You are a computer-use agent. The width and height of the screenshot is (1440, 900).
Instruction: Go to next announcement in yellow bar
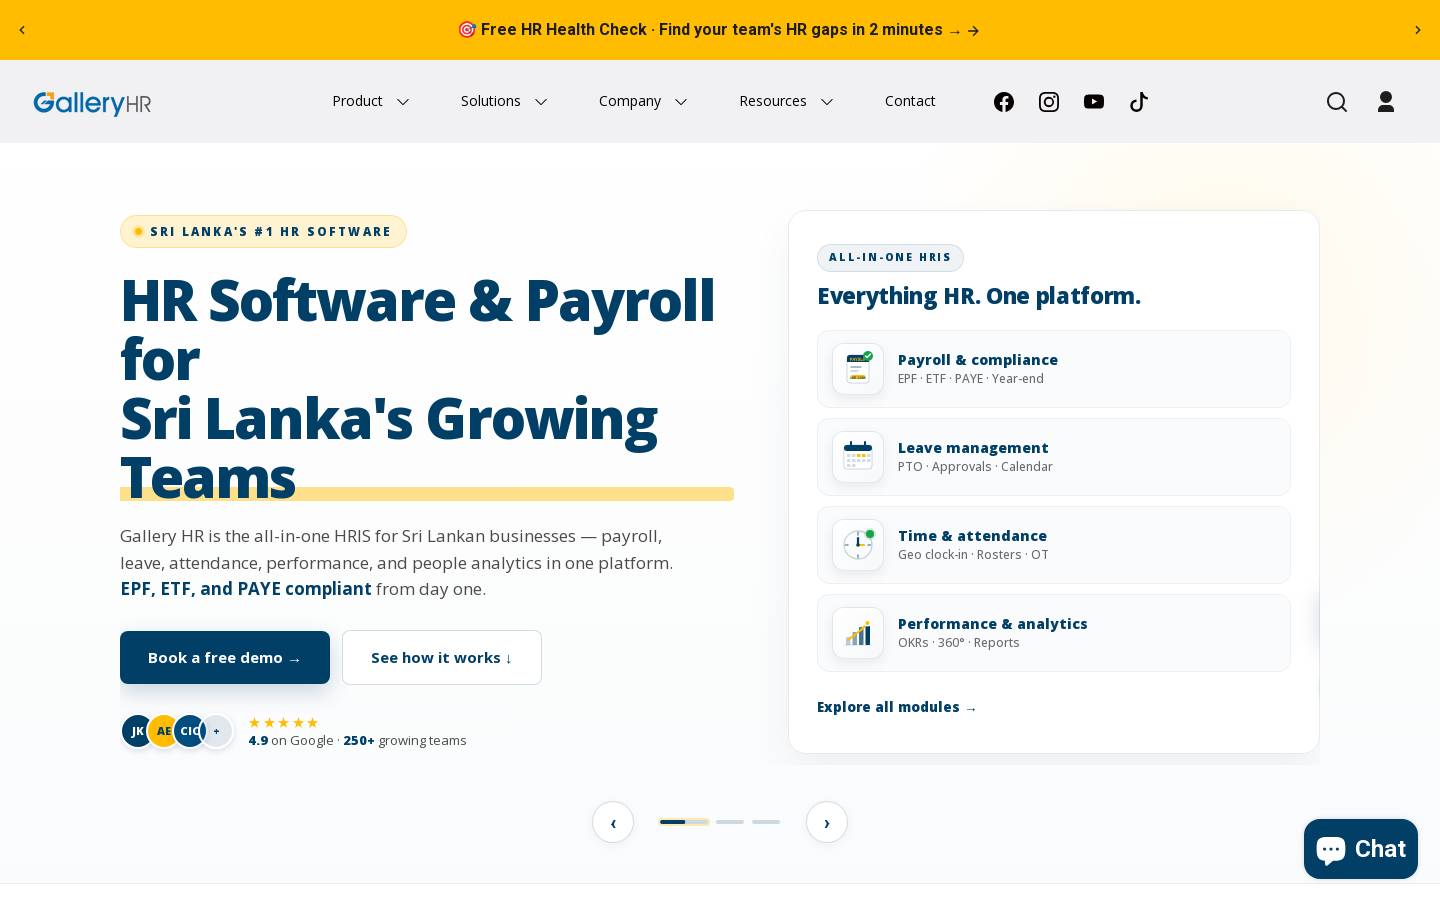[x=1417, y=30]
